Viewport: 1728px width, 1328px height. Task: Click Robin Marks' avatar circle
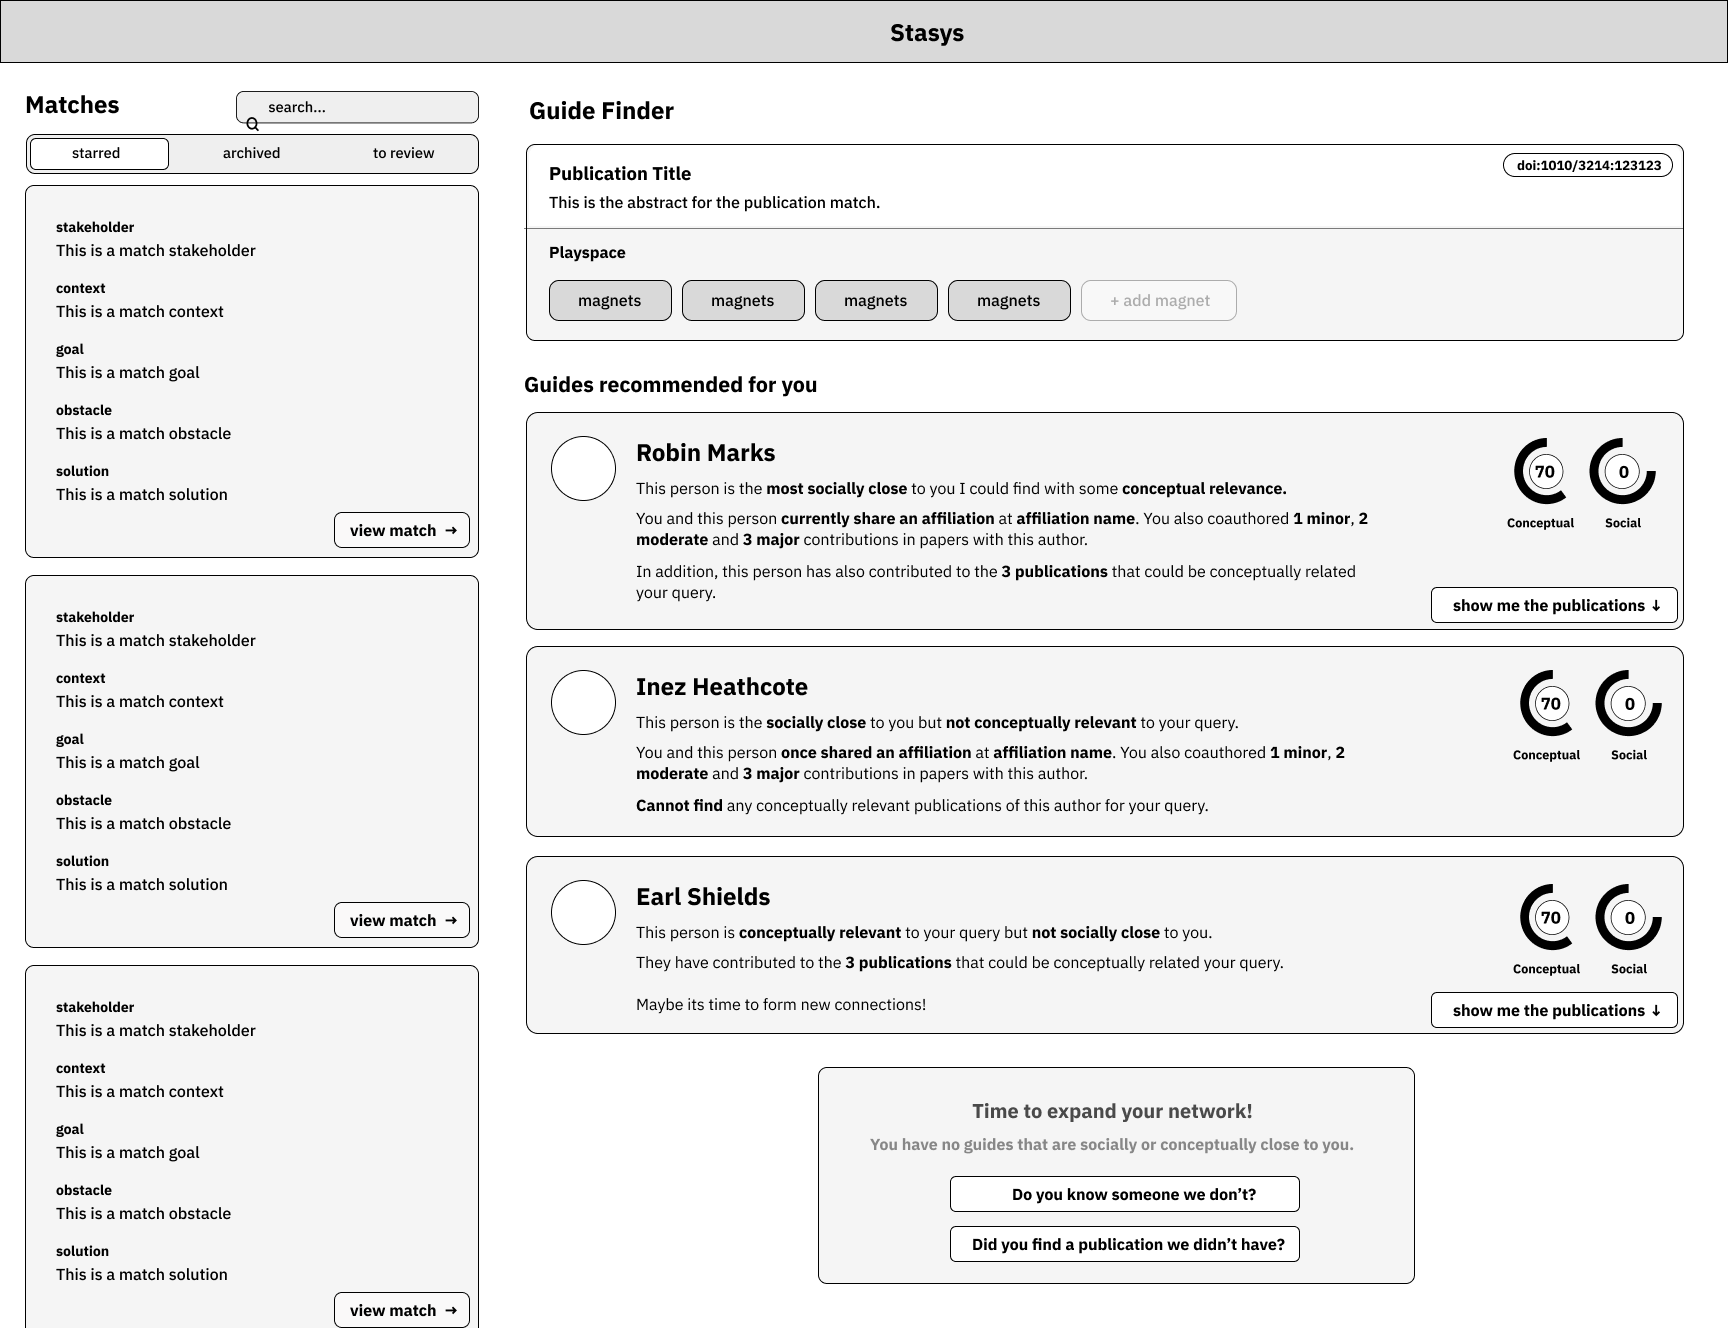(x=583, y=468)
